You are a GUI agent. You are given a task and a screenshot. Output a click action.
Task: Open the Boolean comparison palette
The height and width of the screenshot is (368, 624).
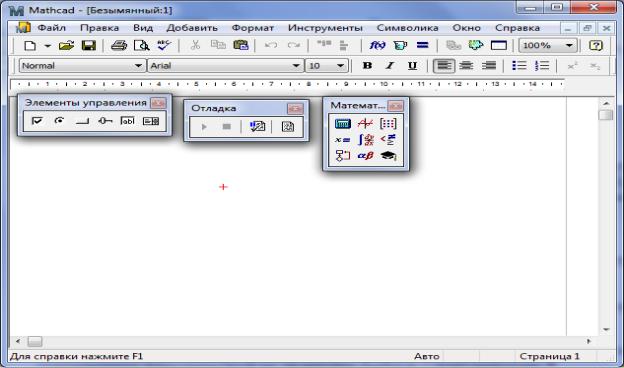pos(388,140)
